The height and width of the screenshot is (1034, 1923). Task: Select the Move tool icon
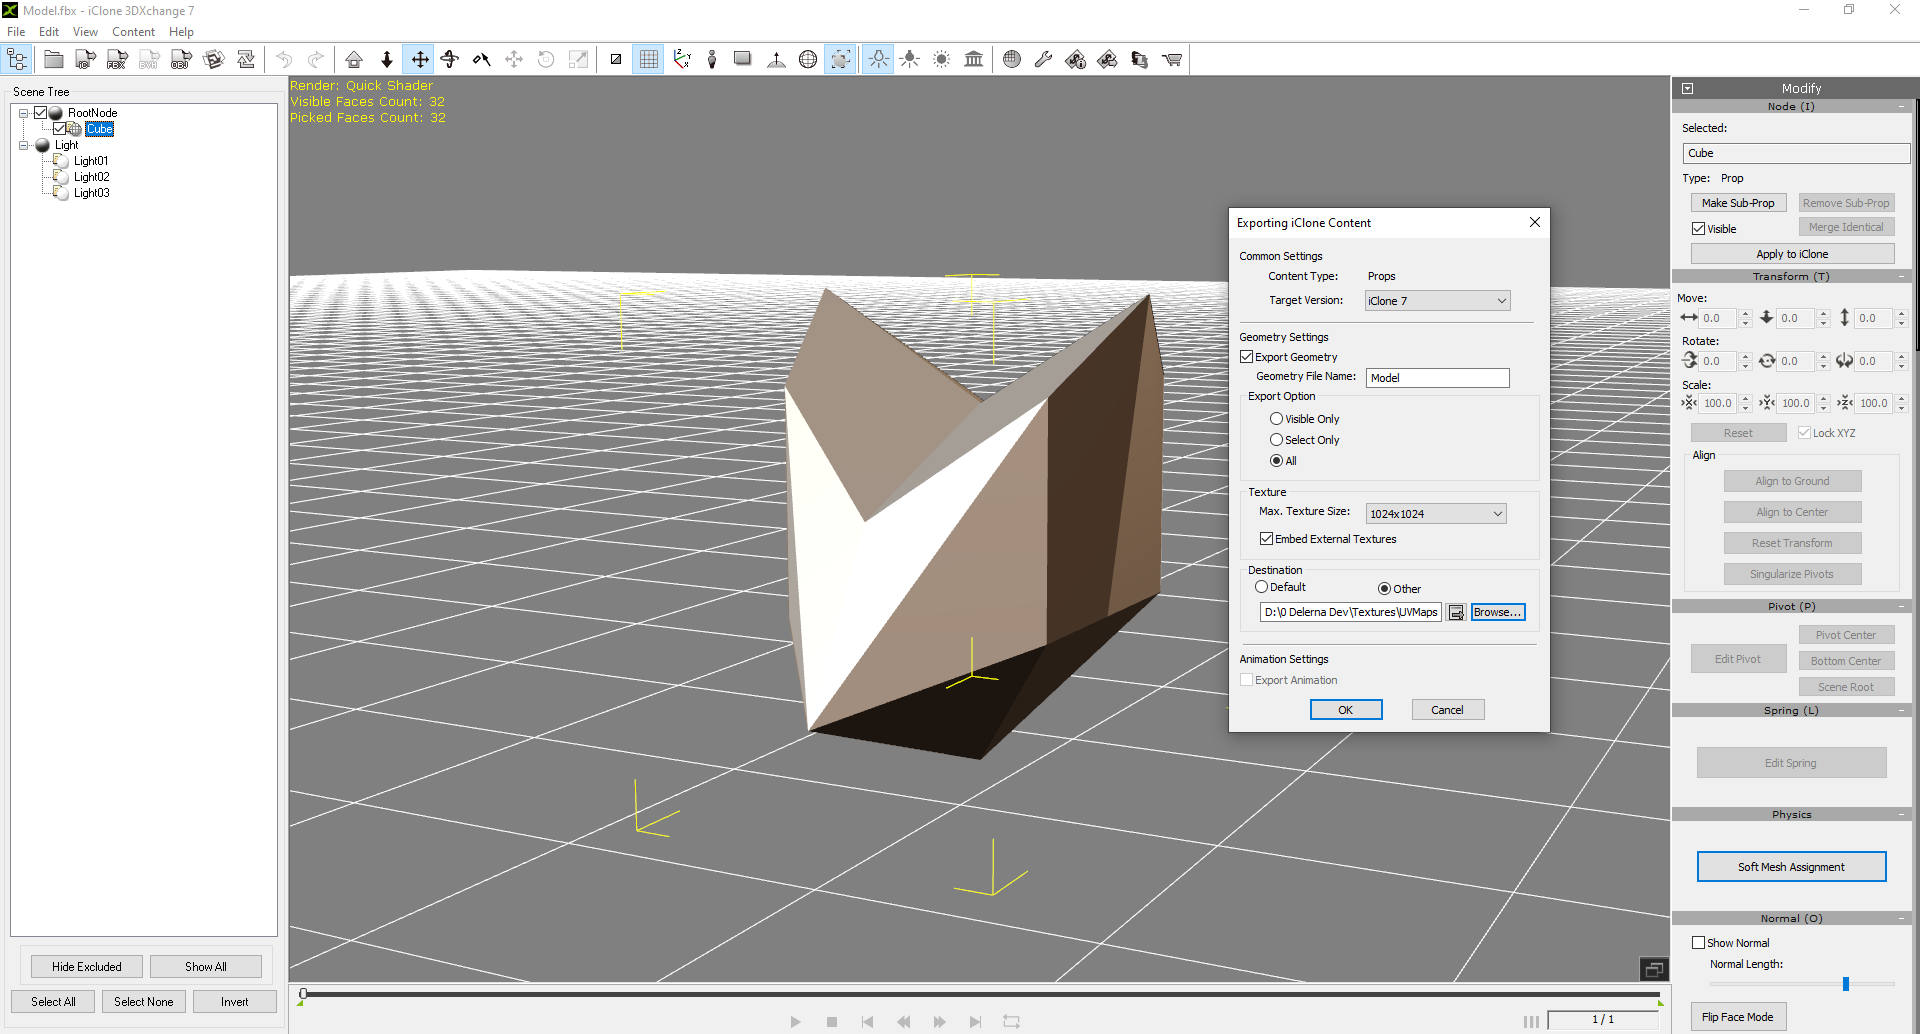419,60
